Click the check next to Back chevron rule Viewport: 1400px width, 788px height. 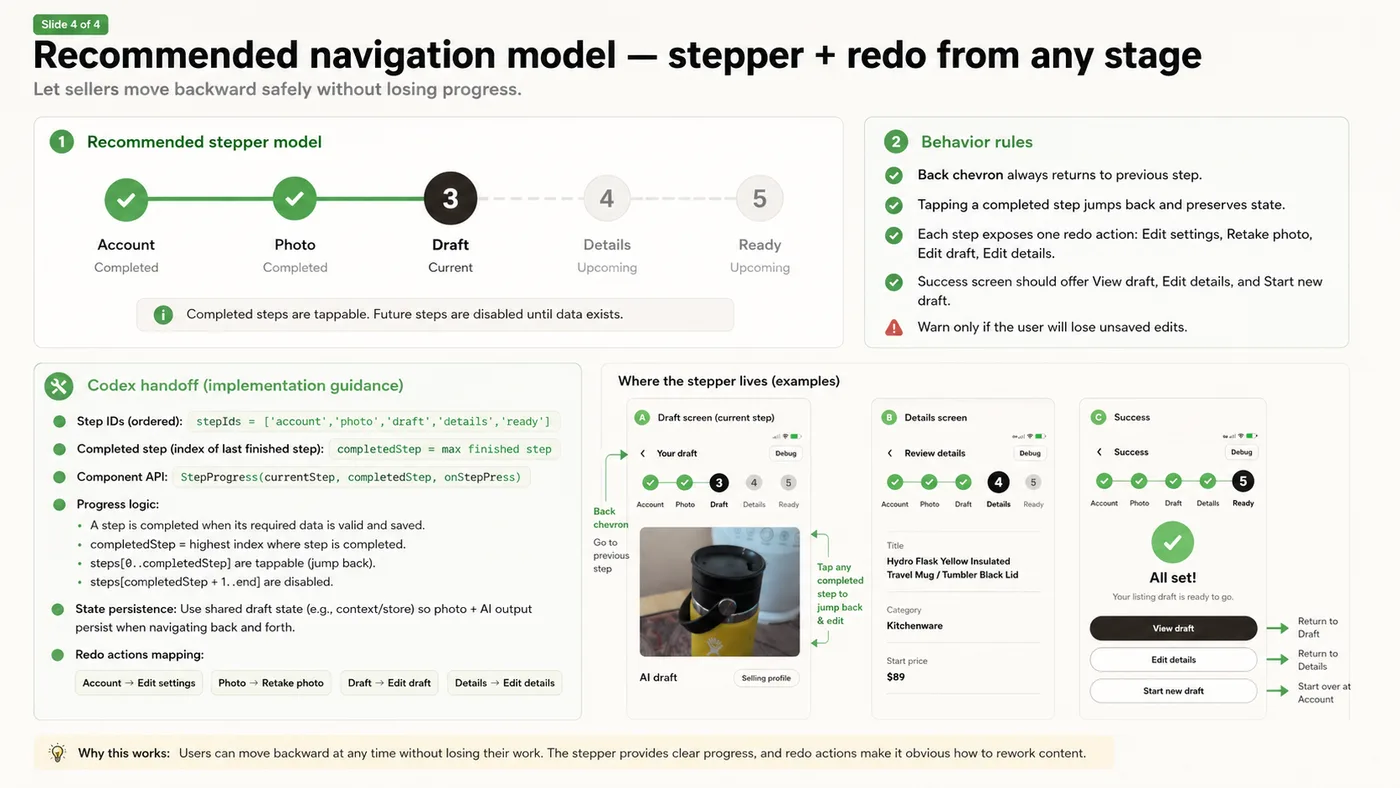[894, 175]
